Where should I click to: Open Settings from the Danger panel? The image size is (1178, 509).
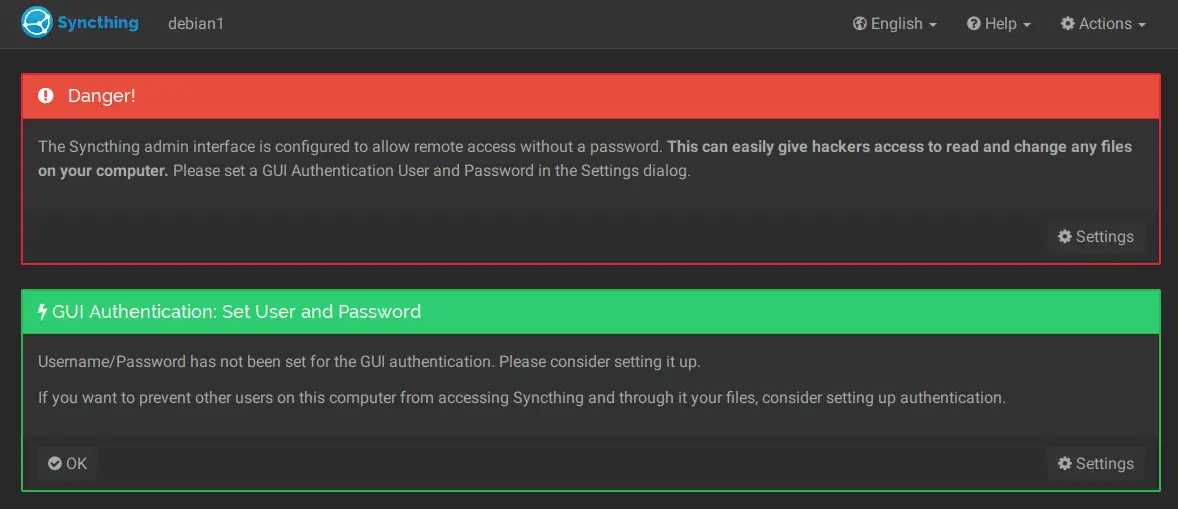(1095, 236)
